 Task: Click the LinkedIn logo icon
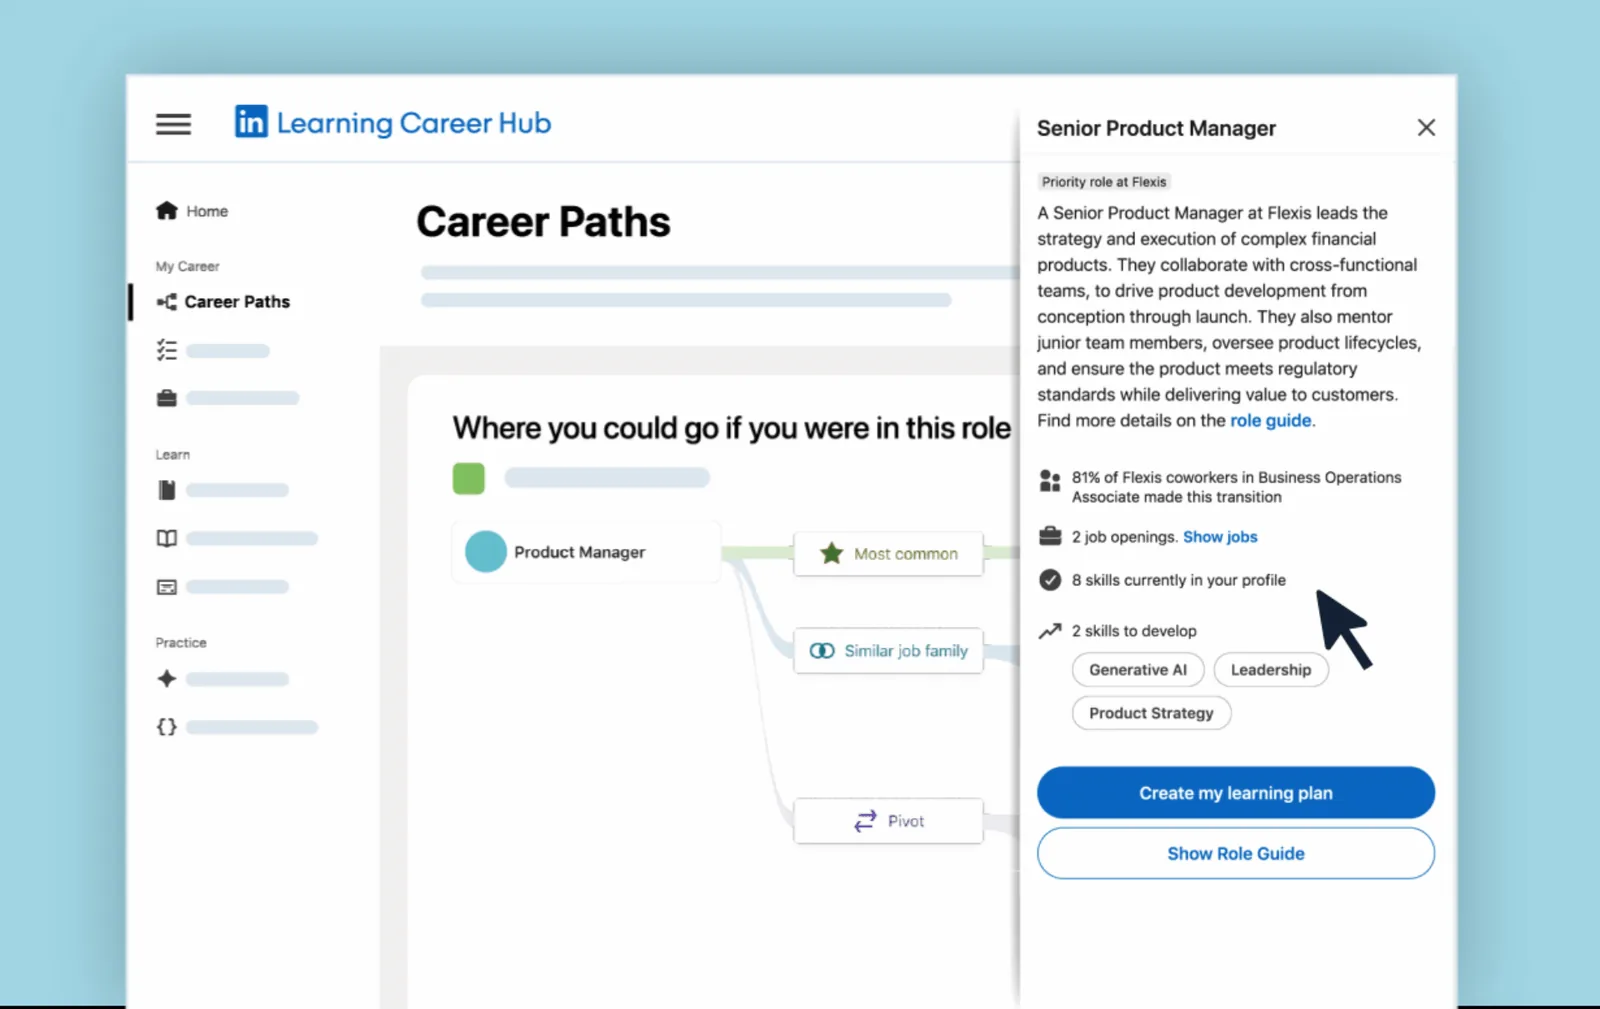click(251, 122)
